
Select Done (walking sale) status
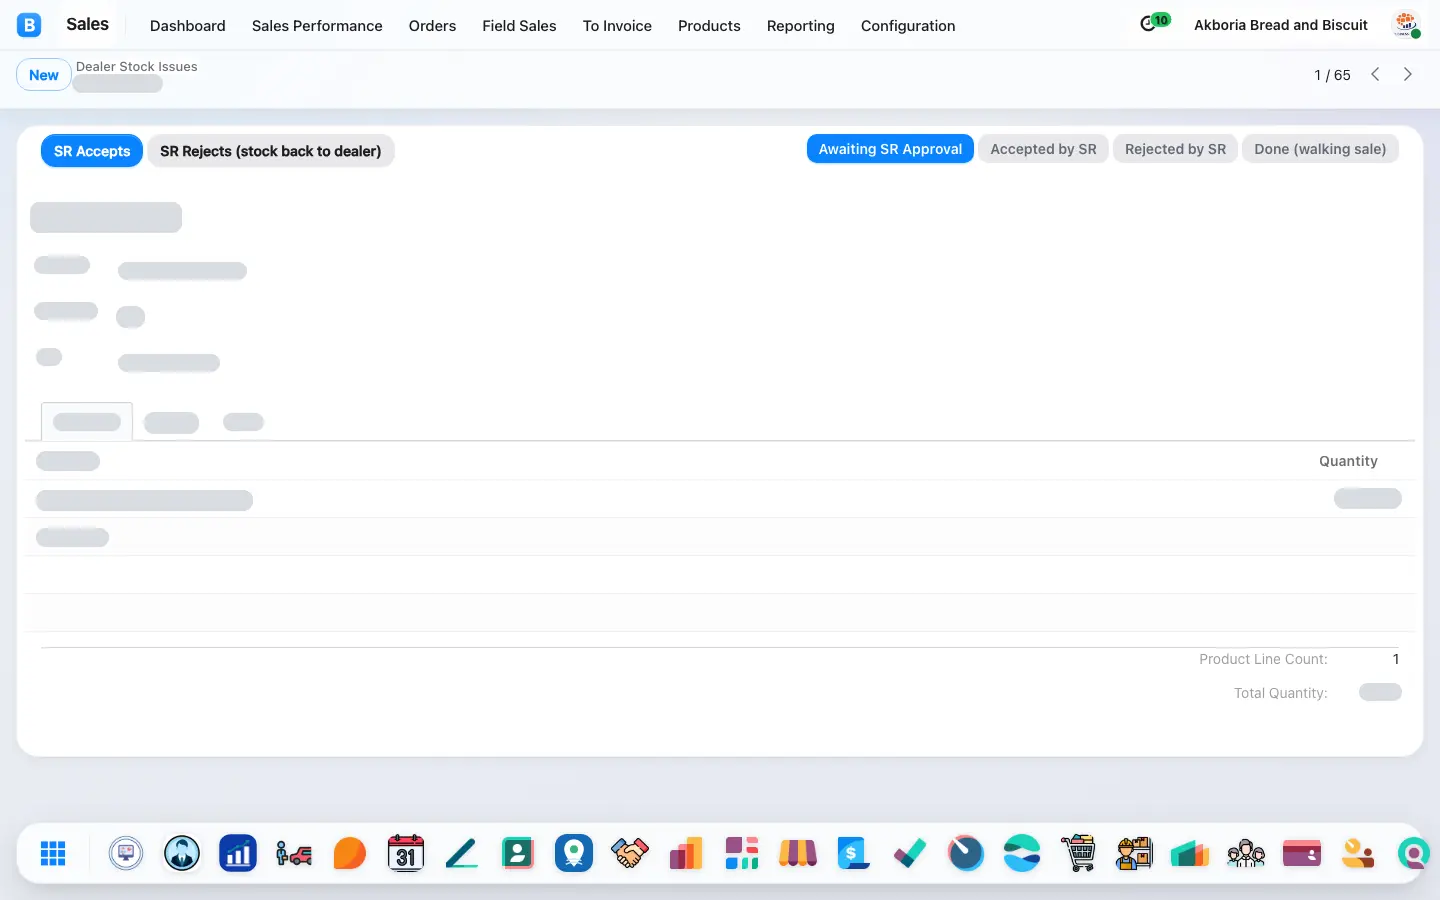(x=1320, y=149)
